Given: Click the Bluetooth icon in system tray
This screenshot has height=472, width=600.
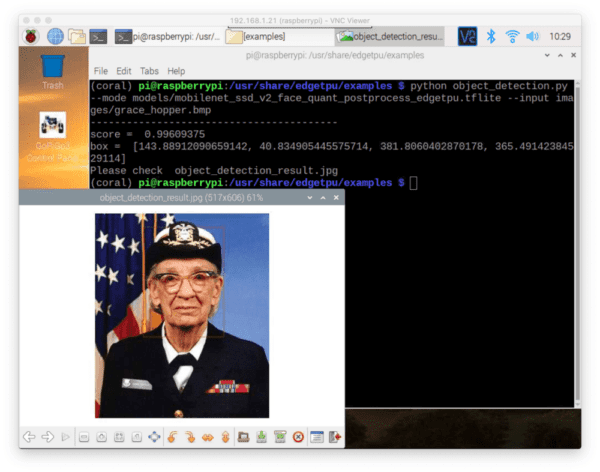Looking at the screenshot, I should point(491,36).
